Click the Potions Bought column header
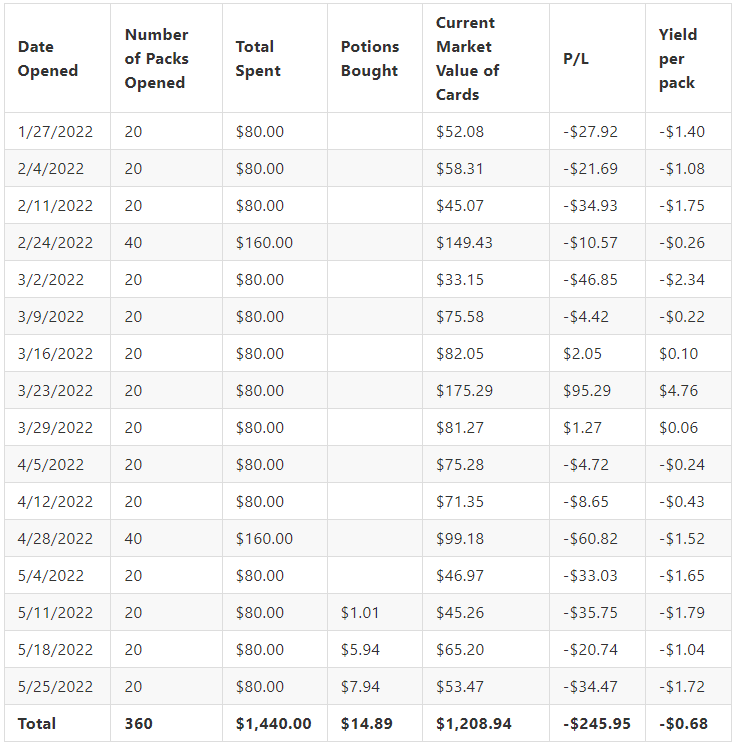 370,58
